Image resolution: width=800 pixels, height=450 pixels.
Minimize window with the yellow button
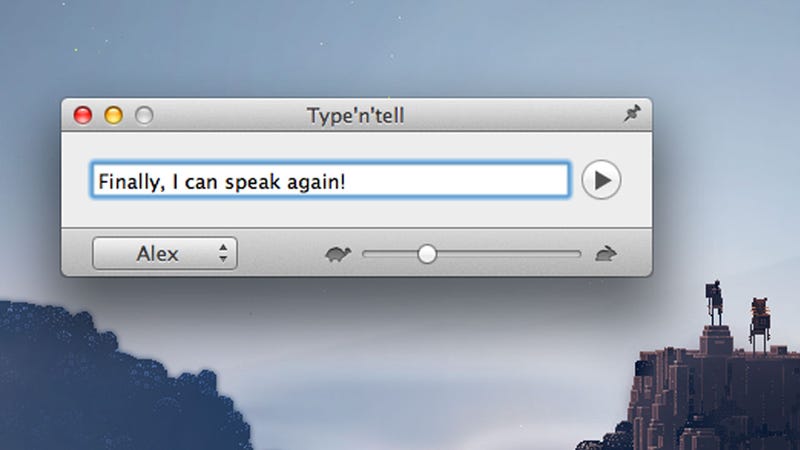point(113,115)
